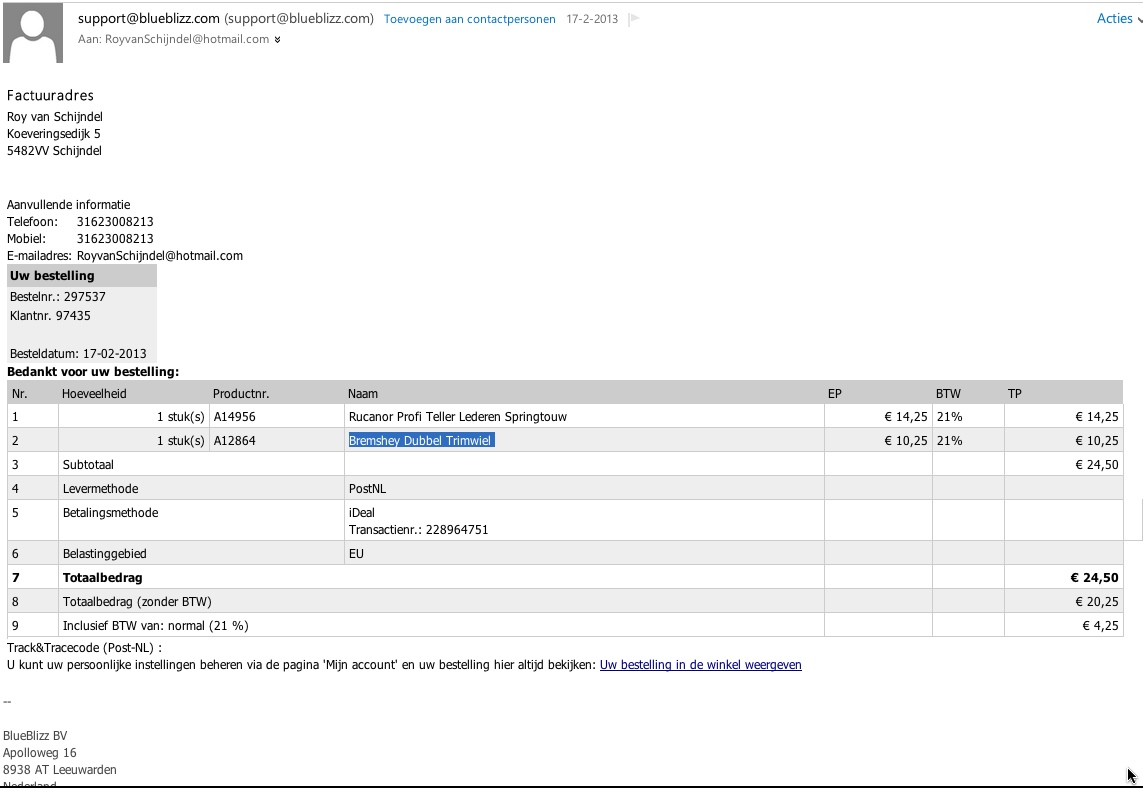Click 'Toevoegen aan contactpersonen' link
The width and height of the screenshot is (1143, 800).
[469, 19]
